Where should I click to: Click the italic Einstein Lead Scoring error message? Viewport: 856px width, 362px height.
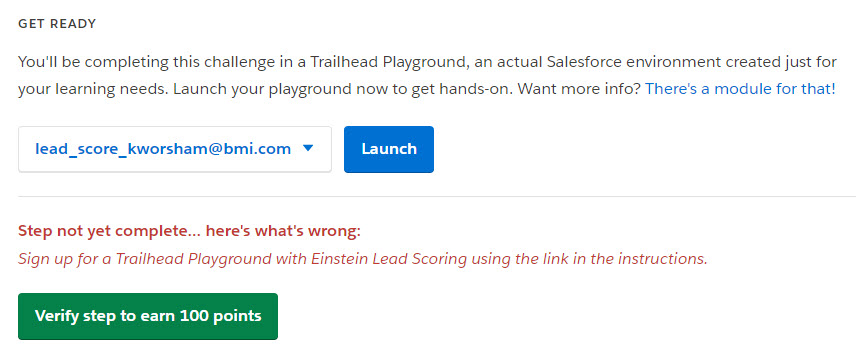click(362, 259)
